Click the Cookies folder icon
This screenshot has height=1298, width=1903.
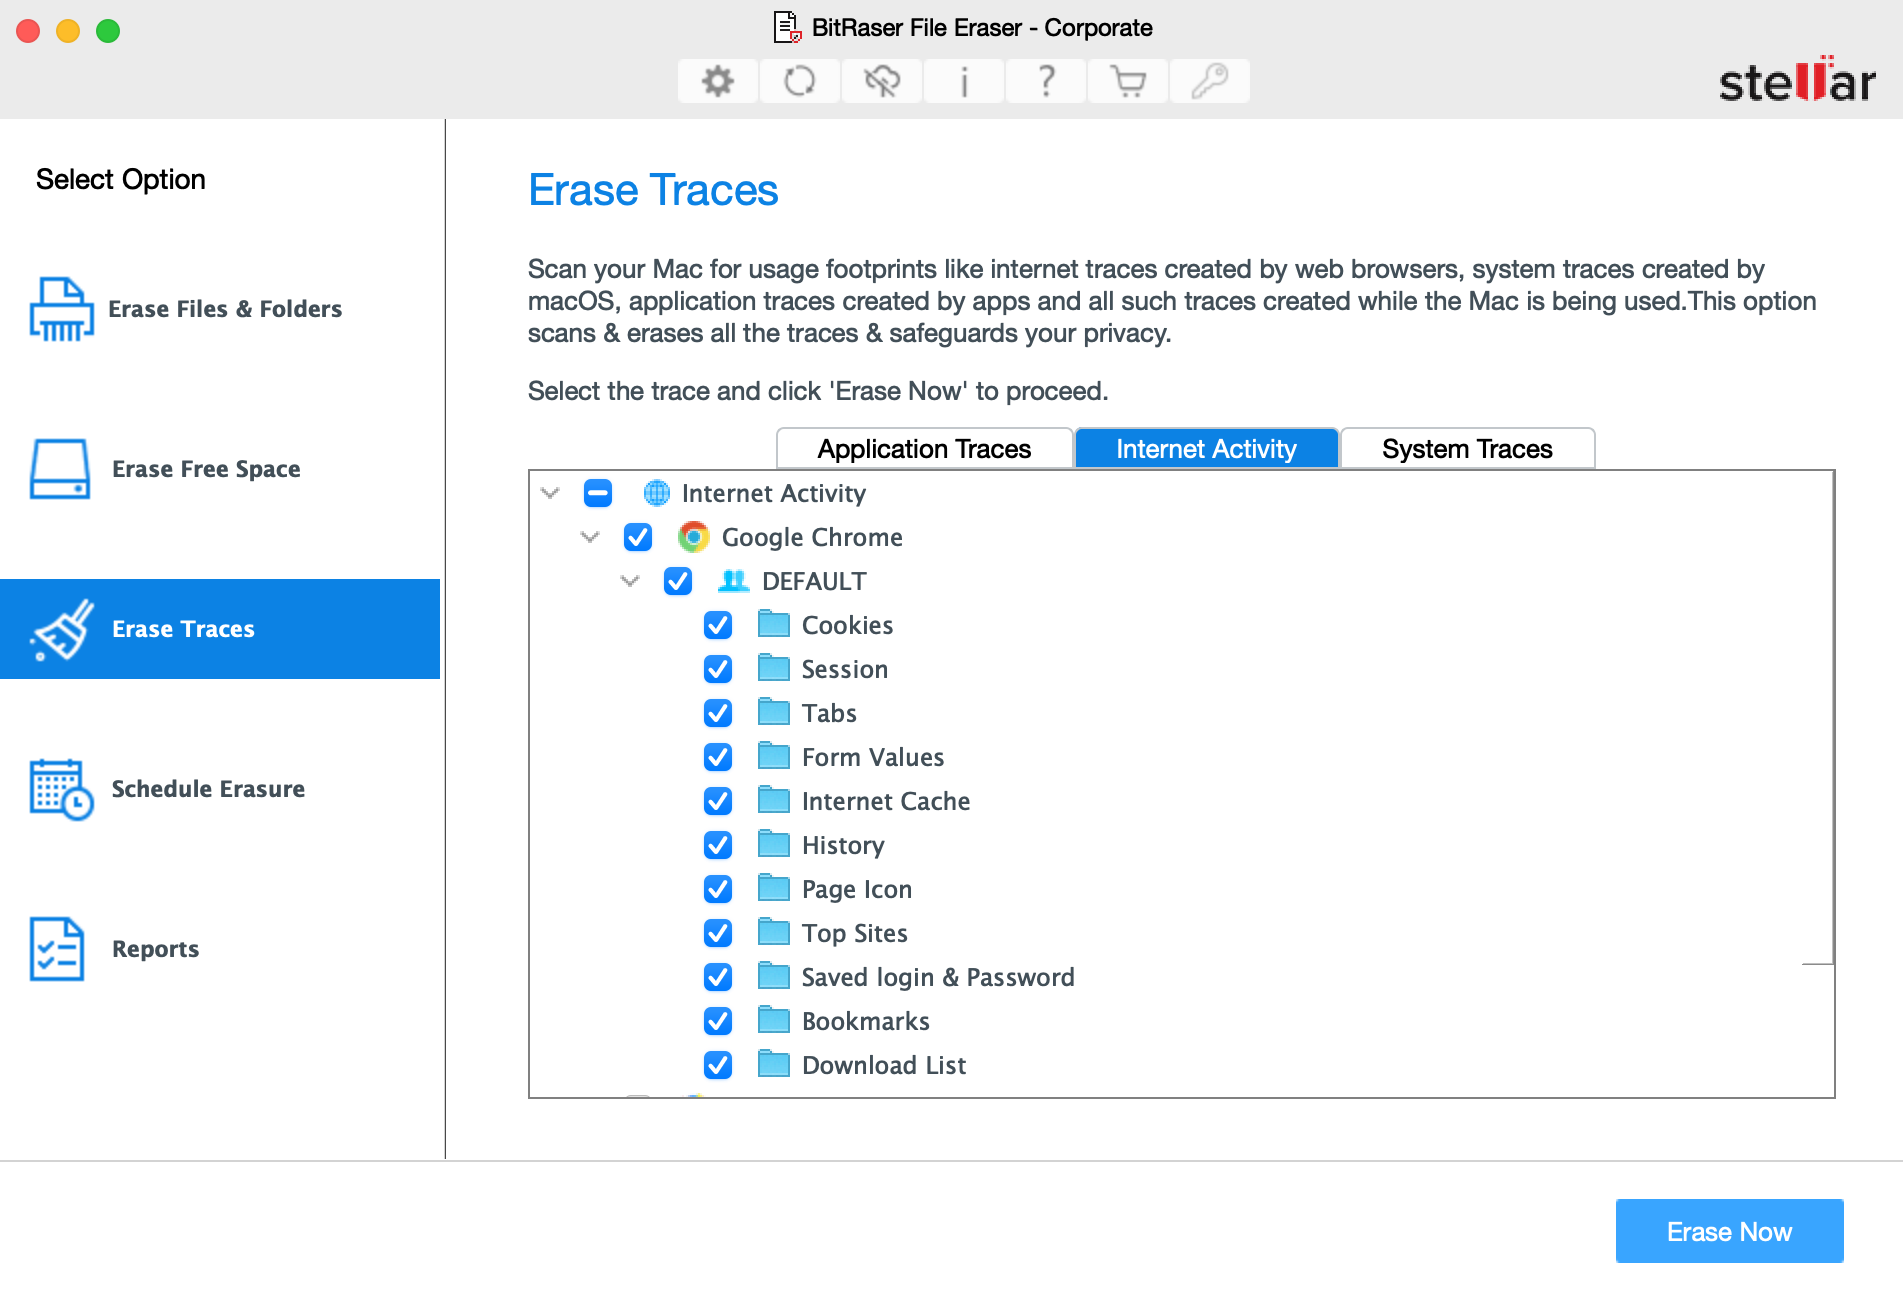pyautogui.click(x=774, y=624)
